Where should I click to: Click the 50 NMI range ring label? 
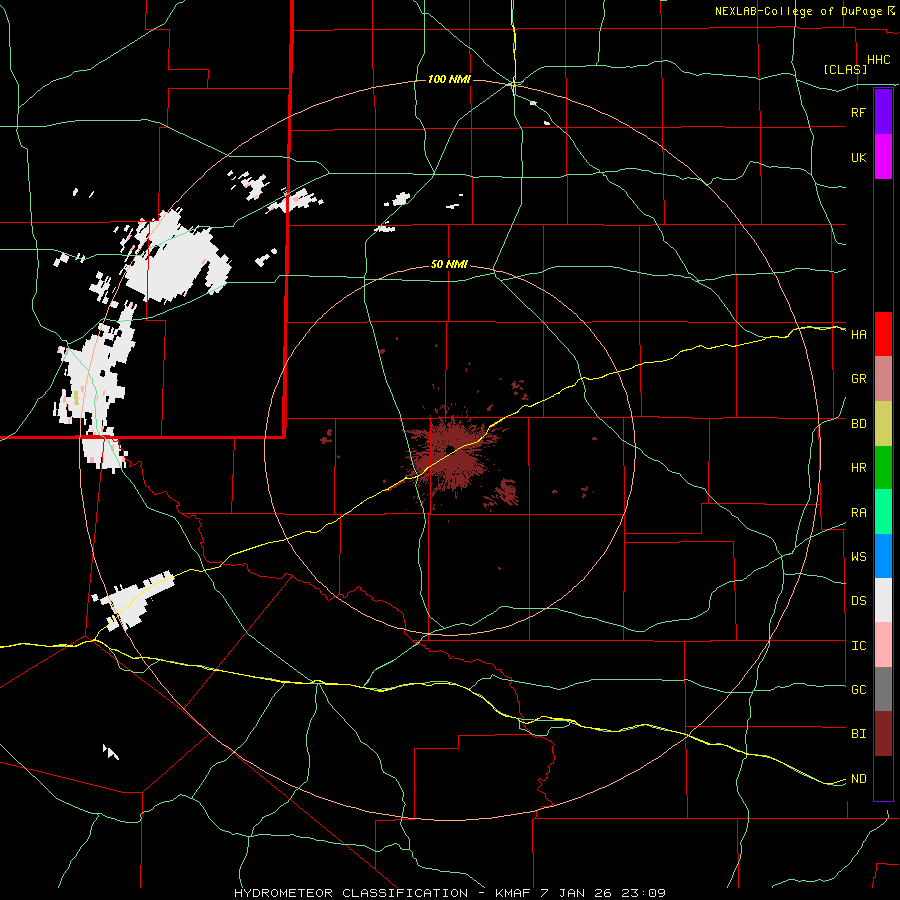449,265
